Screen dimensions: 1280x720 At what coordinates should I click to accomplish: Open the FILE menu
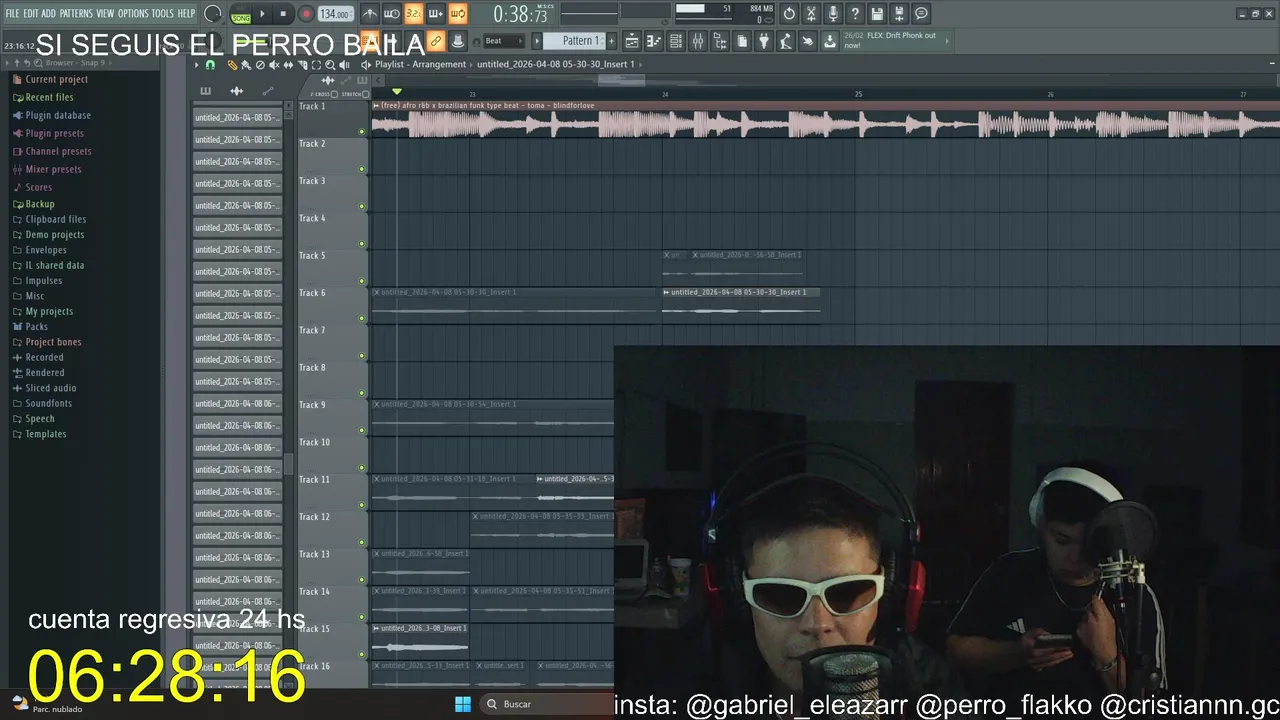coord(12,13)
